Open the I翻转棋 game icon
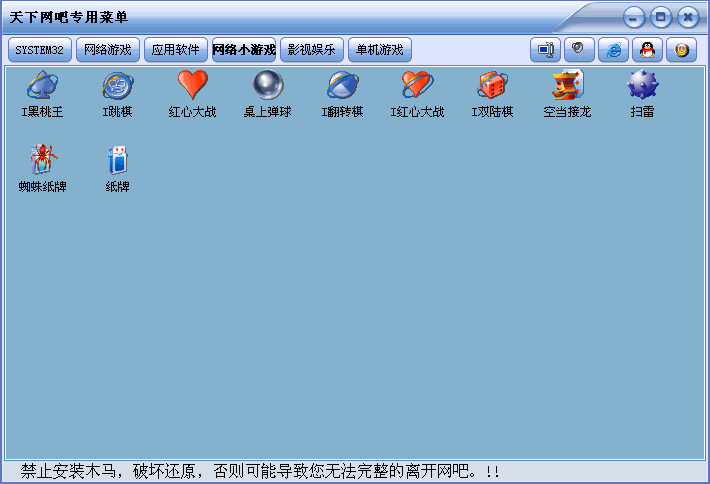The height and width of the screenshot is (484, 710). (342, 87)
